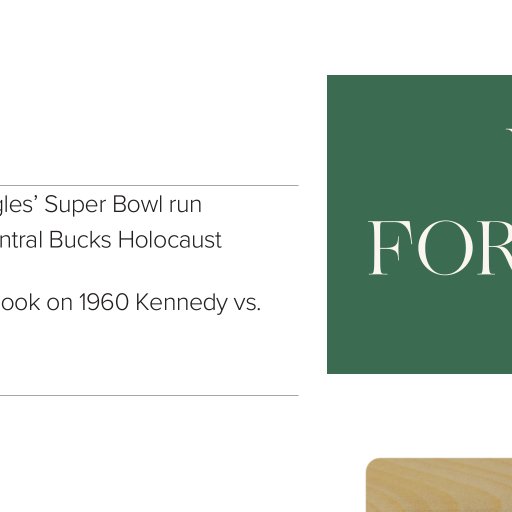Click the empty green area under FOR
Image resolution: width=512 pixels, height=512 pixels.
419,327
